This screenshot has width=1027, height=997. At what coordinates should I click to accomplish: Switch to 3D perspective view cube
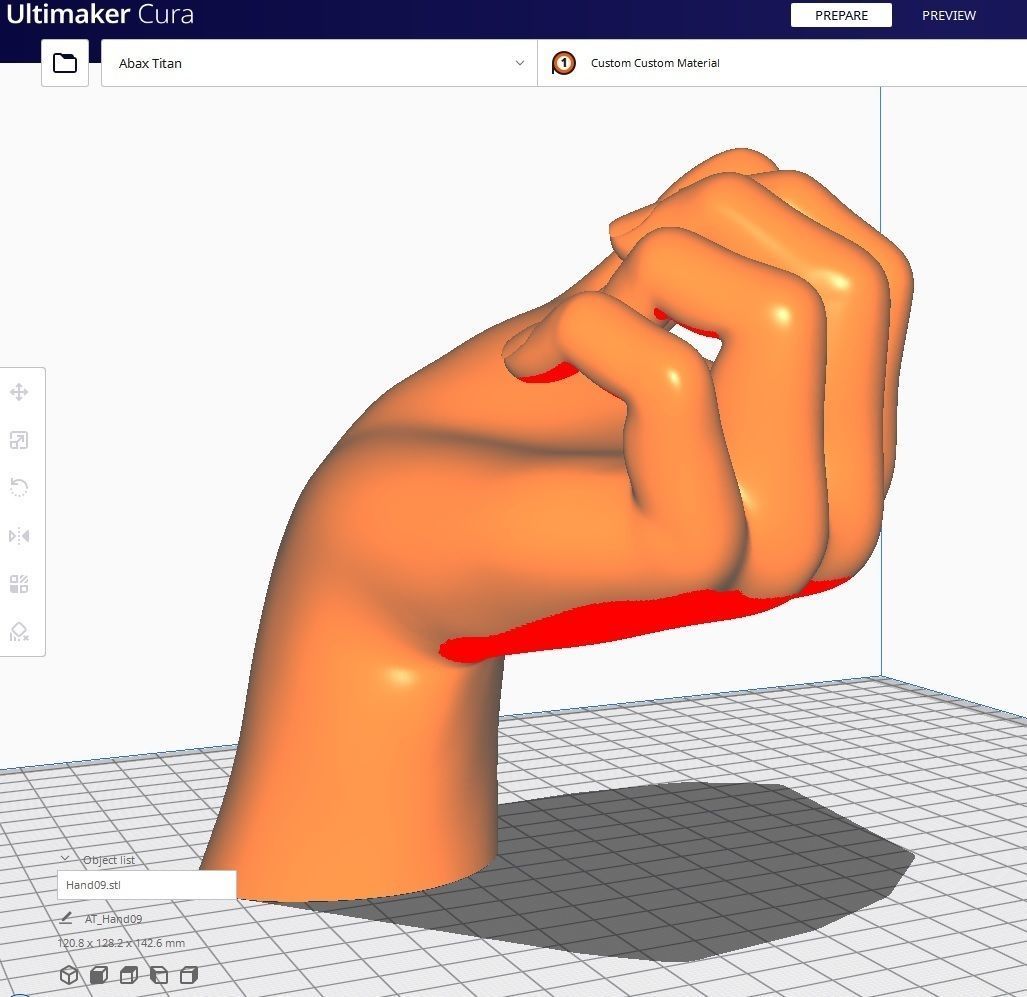(69, 975)
